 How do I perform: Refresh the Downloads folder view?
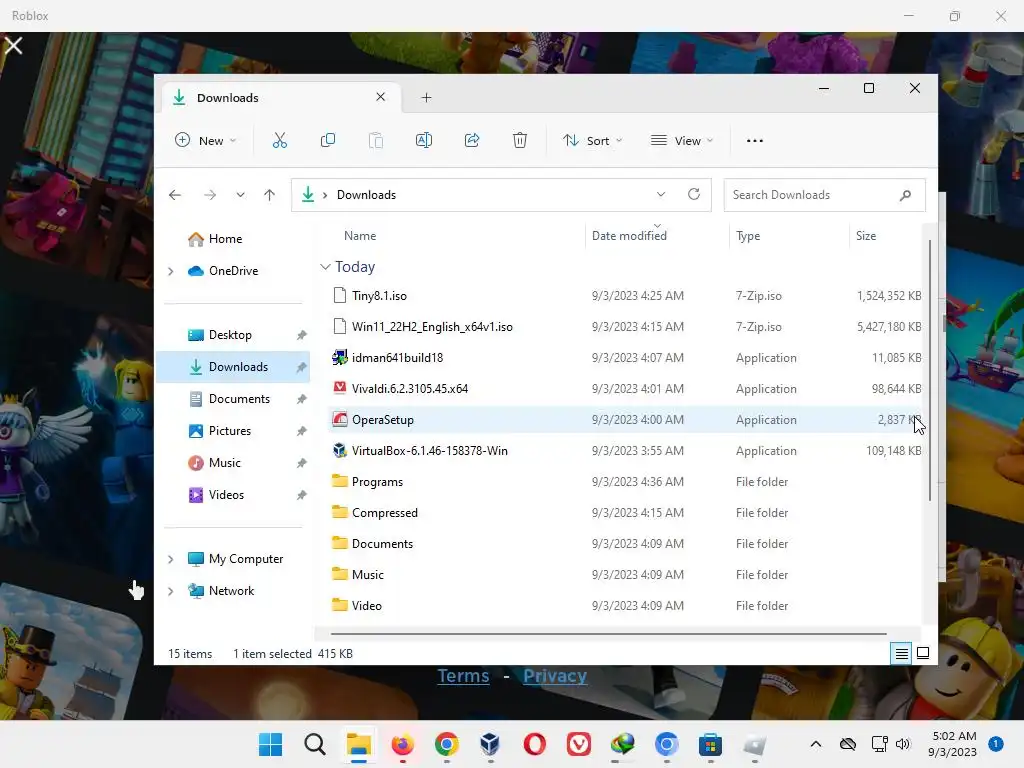[x=694, y=195]
